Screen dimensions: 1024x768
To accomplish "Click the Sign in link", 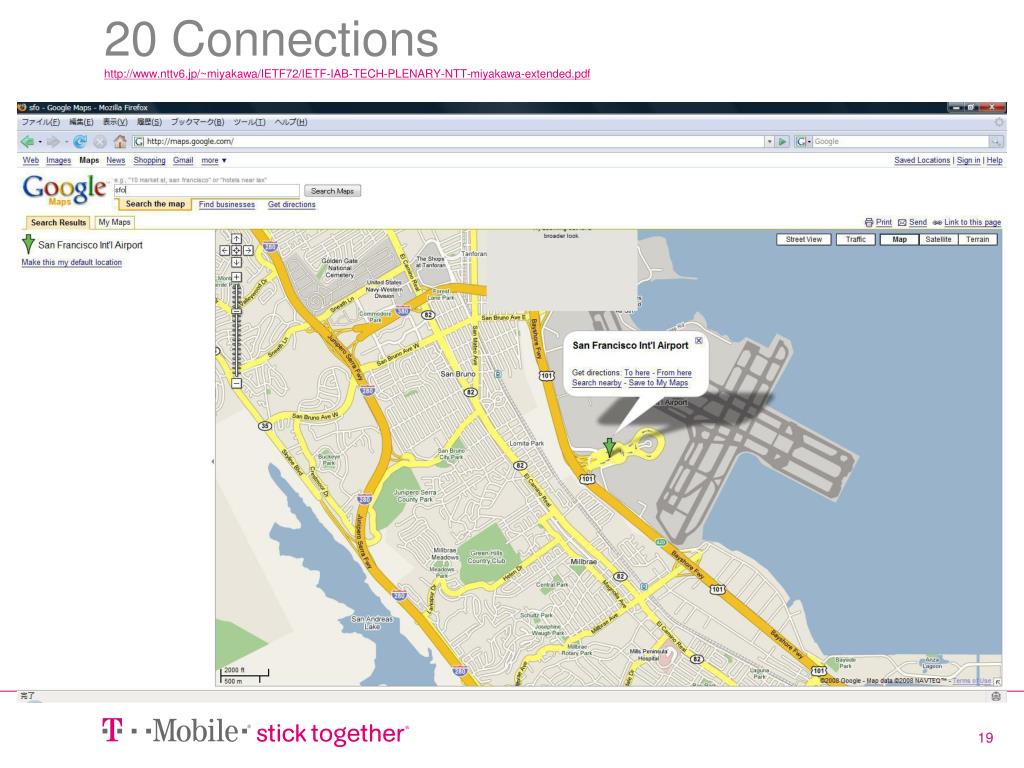I will (968, 160).
